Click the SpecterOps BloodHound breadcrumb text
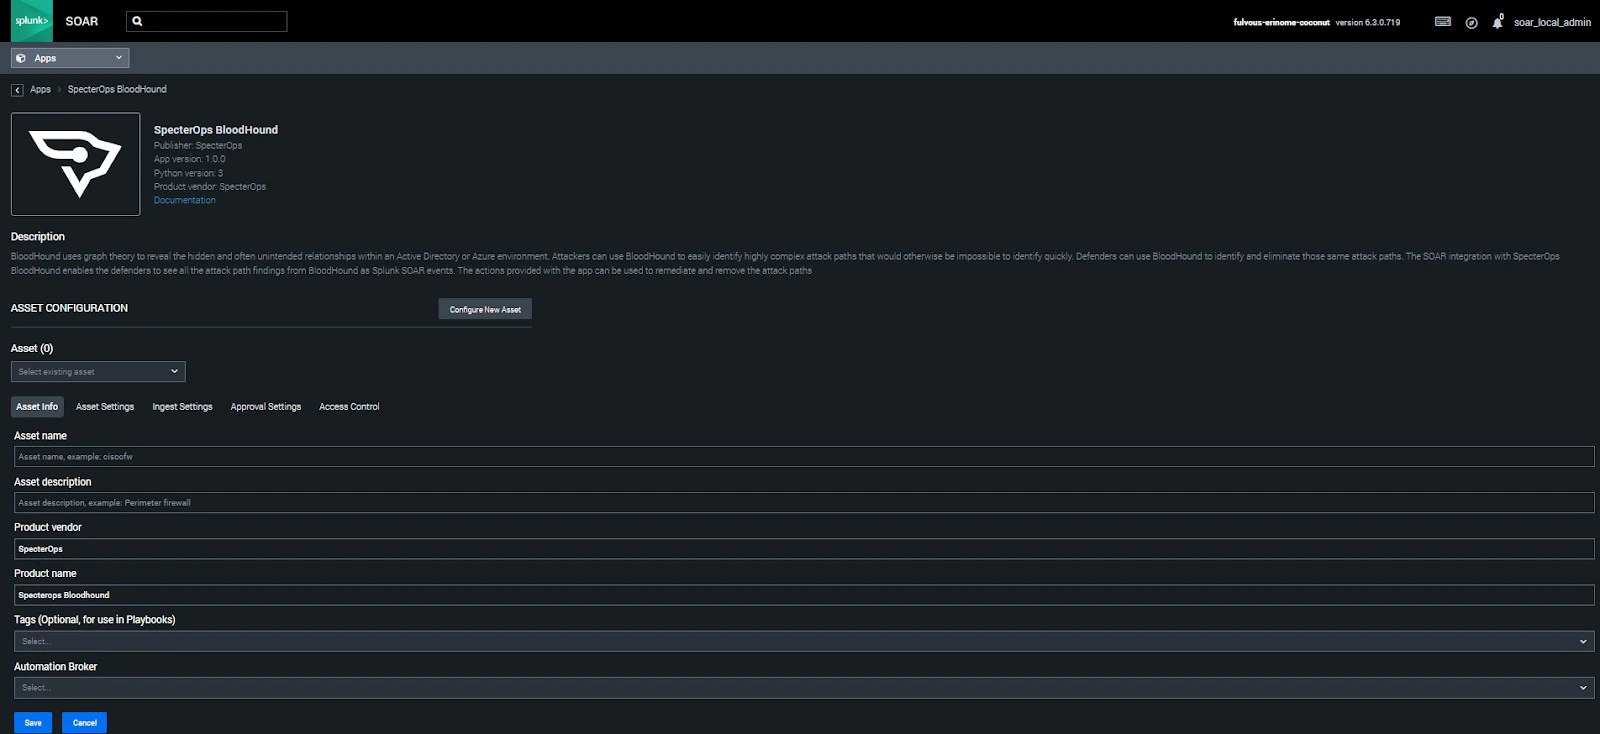The image size is (1600, 734). 117,90
